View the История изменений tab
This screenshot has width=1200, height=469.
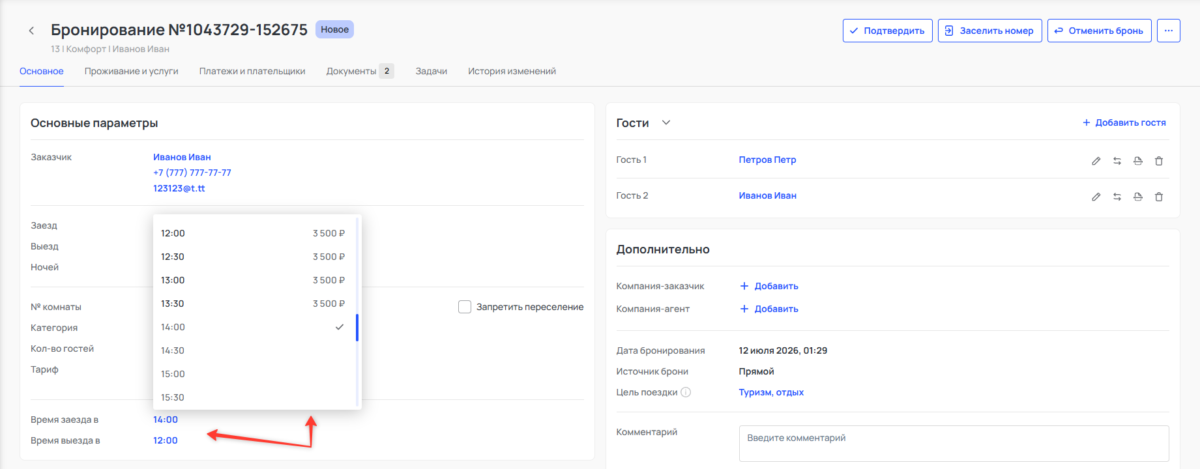tap(512, 71)
